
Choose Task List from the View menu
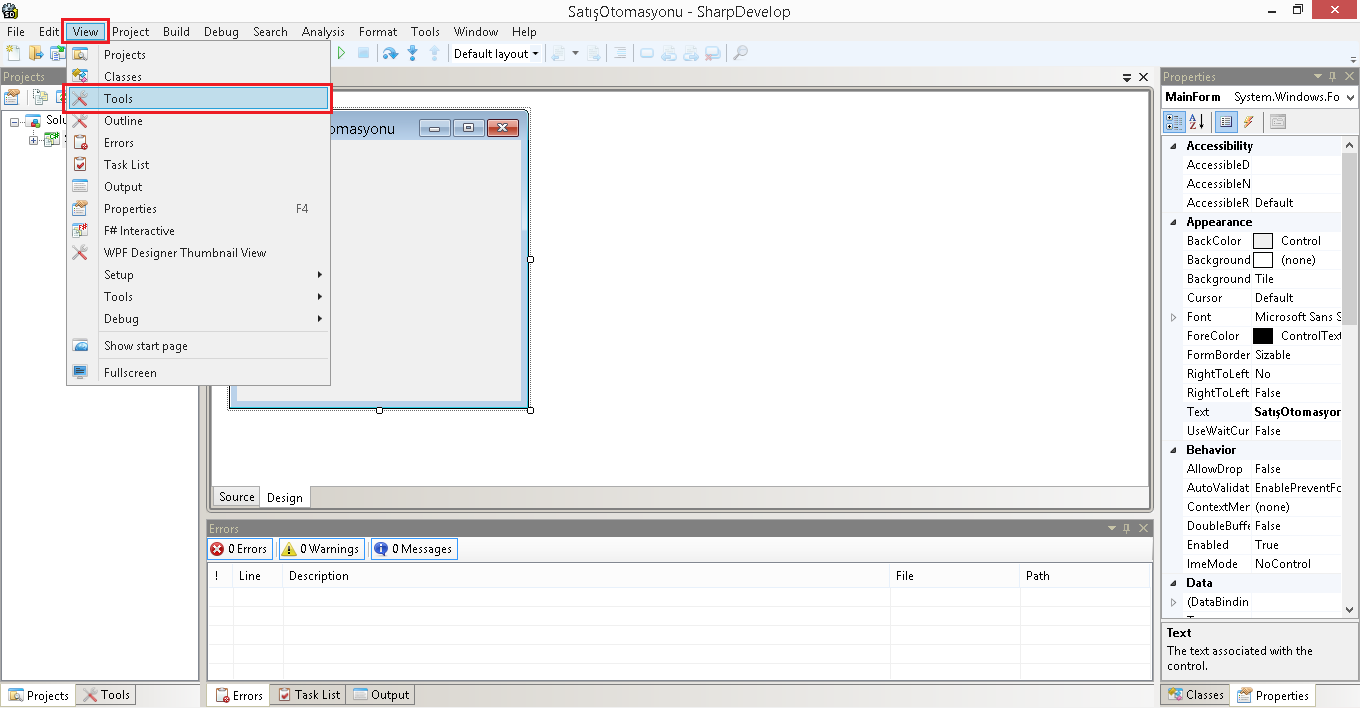pos(199,165)
